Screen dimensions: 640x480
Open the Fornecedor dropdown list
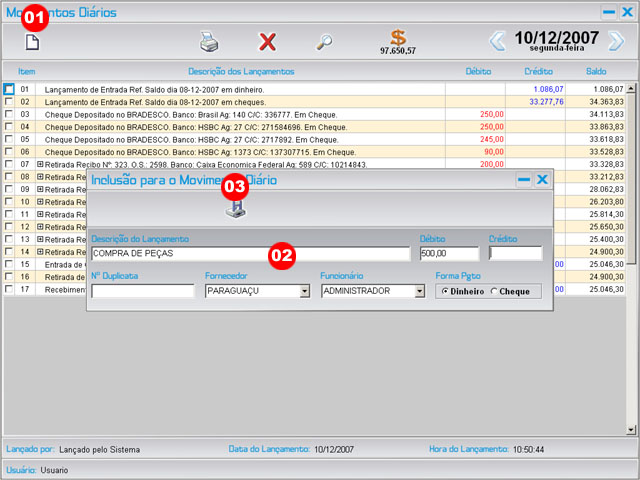(x=304, y=291)
